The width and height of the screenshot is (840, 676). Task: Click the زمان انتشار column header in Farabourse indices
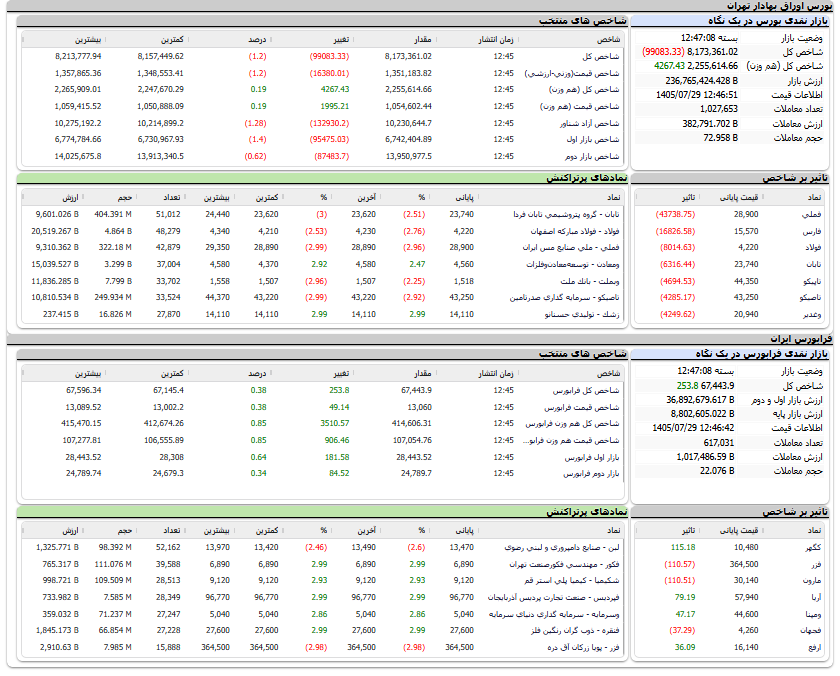(496, 373)
